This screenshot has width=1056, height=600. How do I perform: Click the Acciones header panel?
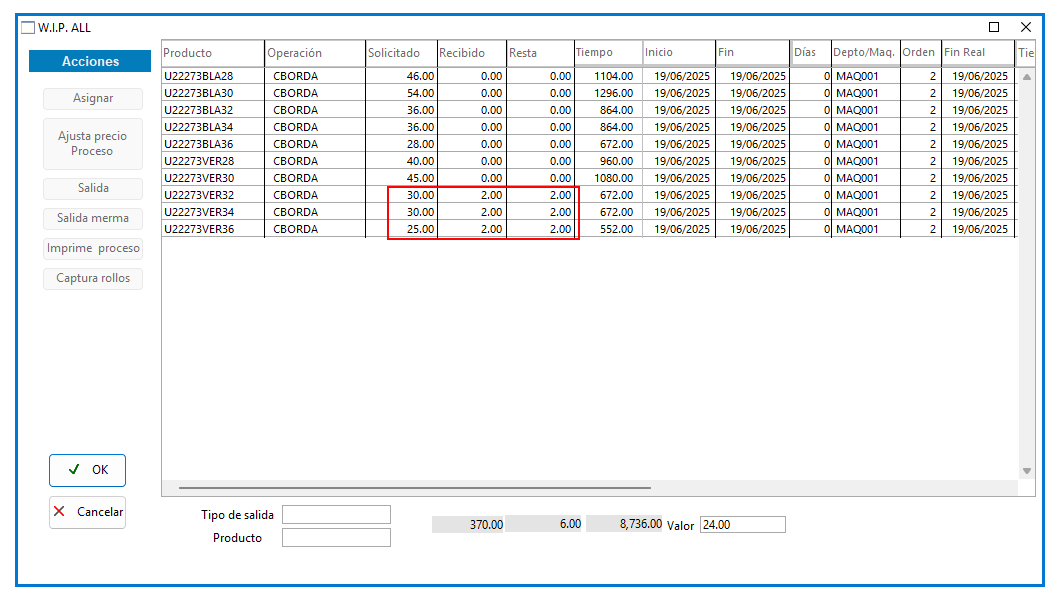90,61
